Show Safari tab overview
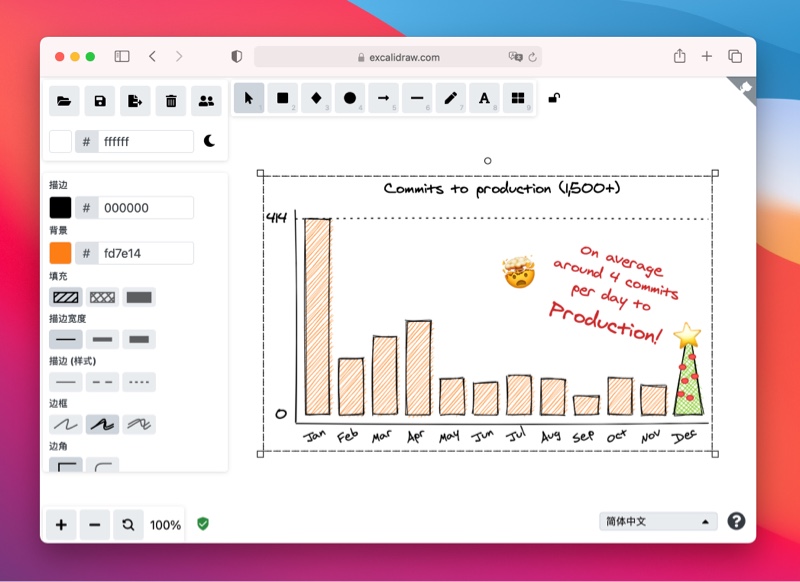800x582 pixels. (735, 56)
